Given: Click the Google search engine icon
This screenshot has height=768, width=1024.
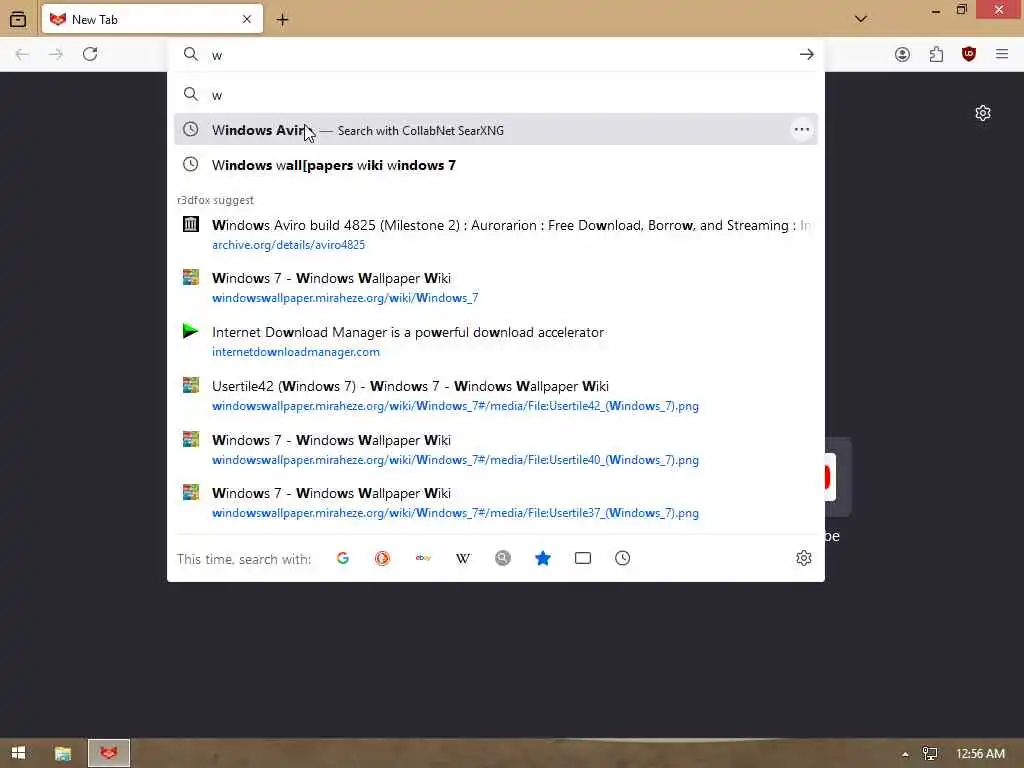Looking at the screenshot, I should coord(343,558).
